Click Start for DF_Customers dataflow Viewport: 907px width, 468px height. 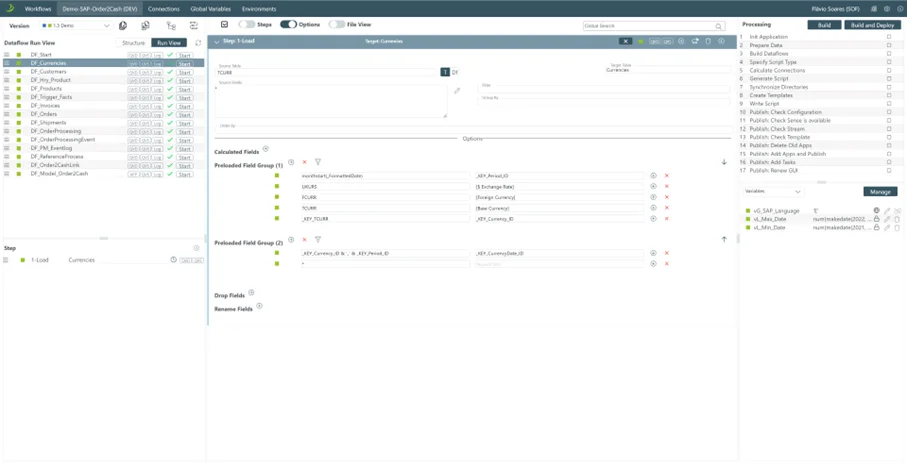(185, 72)
